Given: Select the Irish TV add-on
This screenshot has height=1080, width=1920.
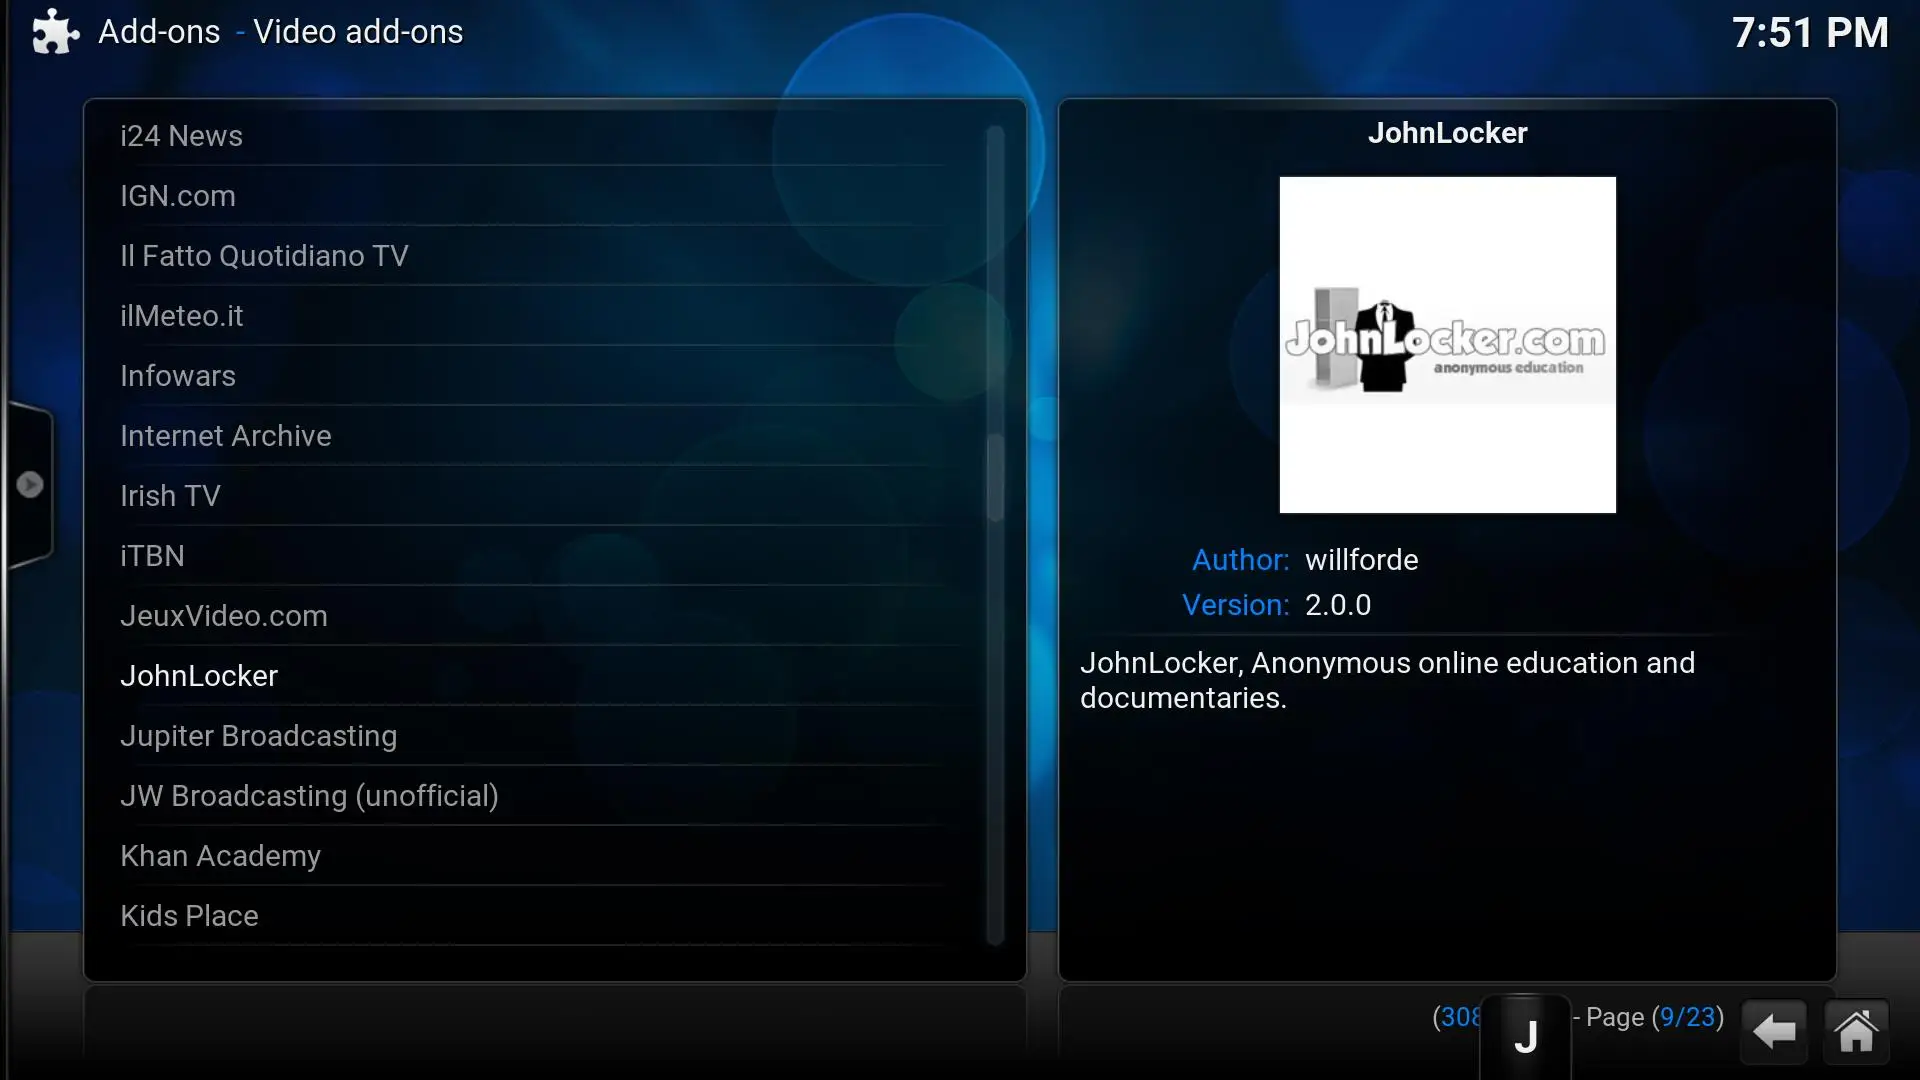Looking at the screenshot, I should tap(530, 496).
